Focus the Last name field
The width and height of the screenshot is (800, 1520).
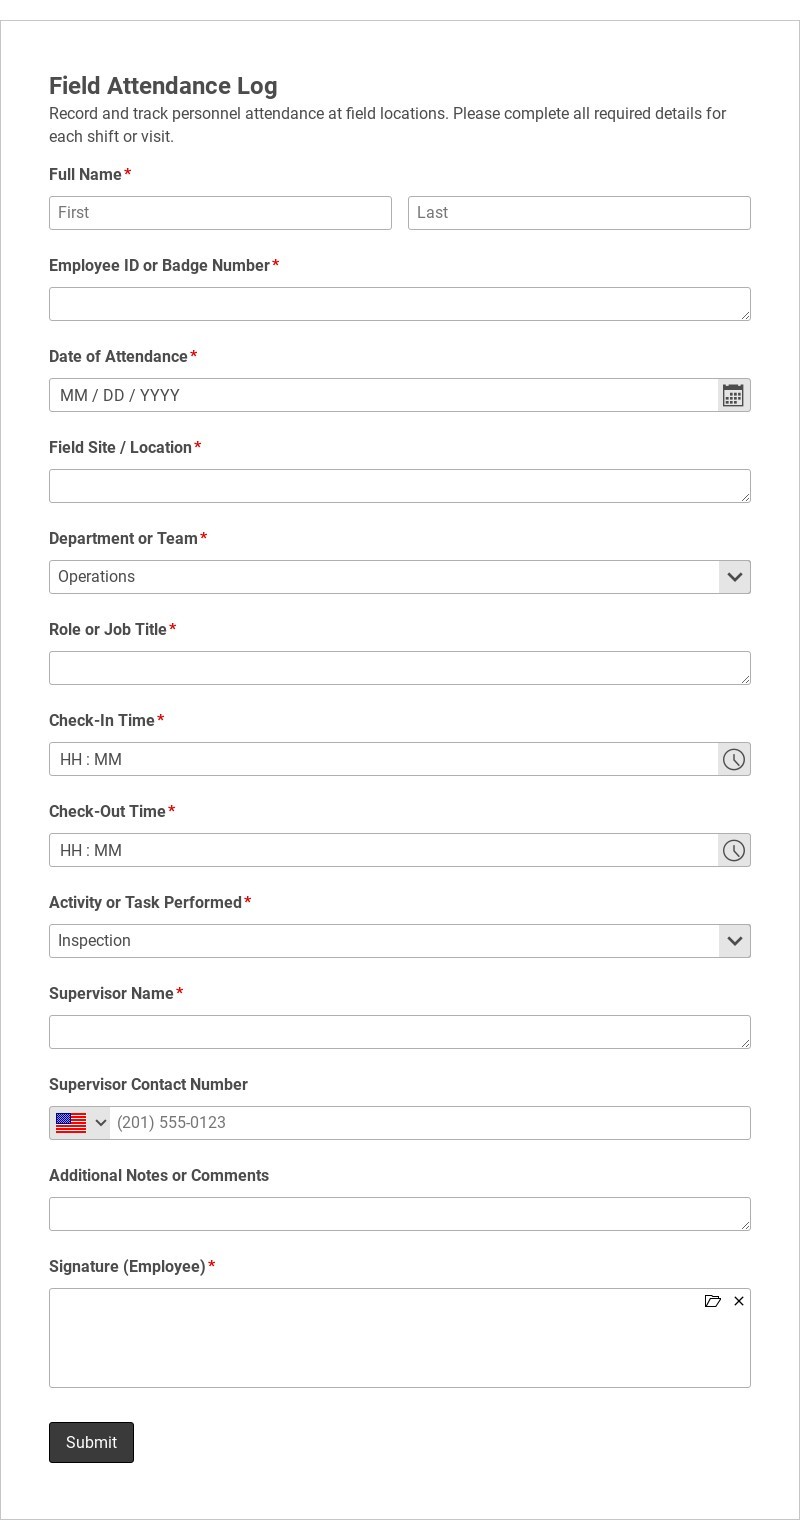pyautogui.click(x=579, y=213)
